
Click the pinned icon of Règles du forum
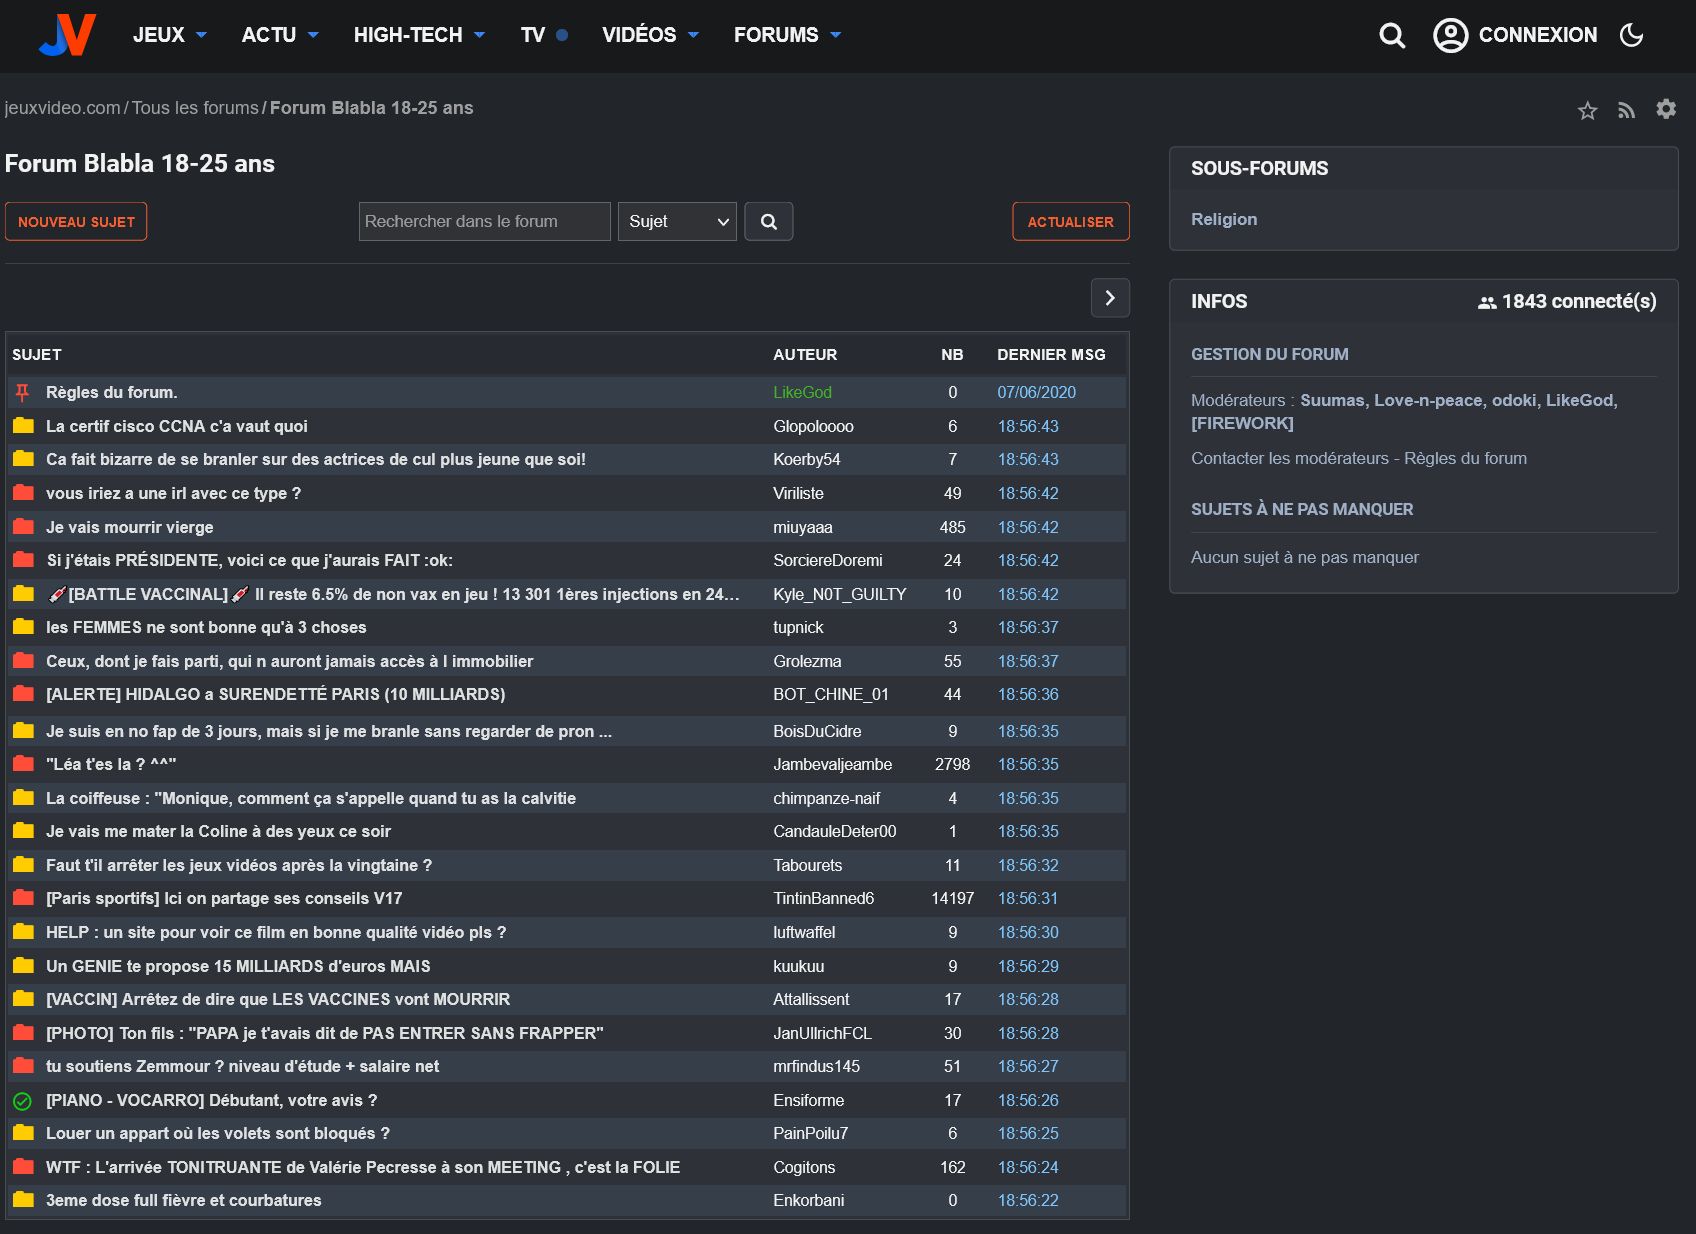point(23,393)
